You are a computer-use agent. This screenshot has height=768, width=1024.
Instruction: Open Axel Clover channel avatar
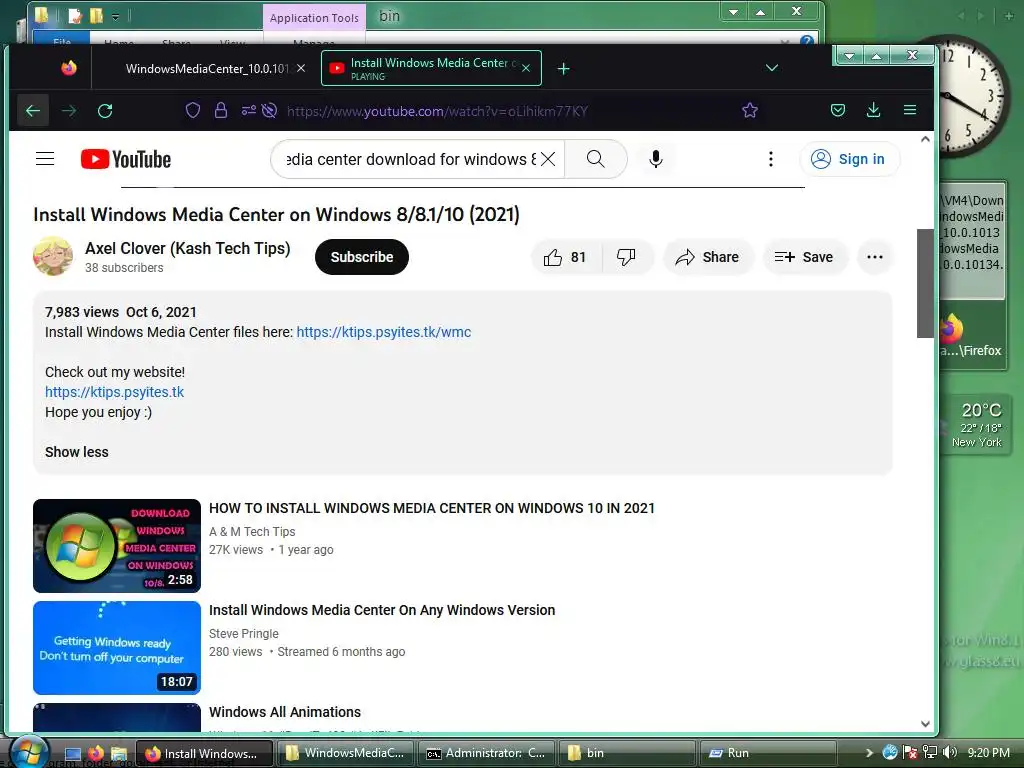click(x=53, y=256)
